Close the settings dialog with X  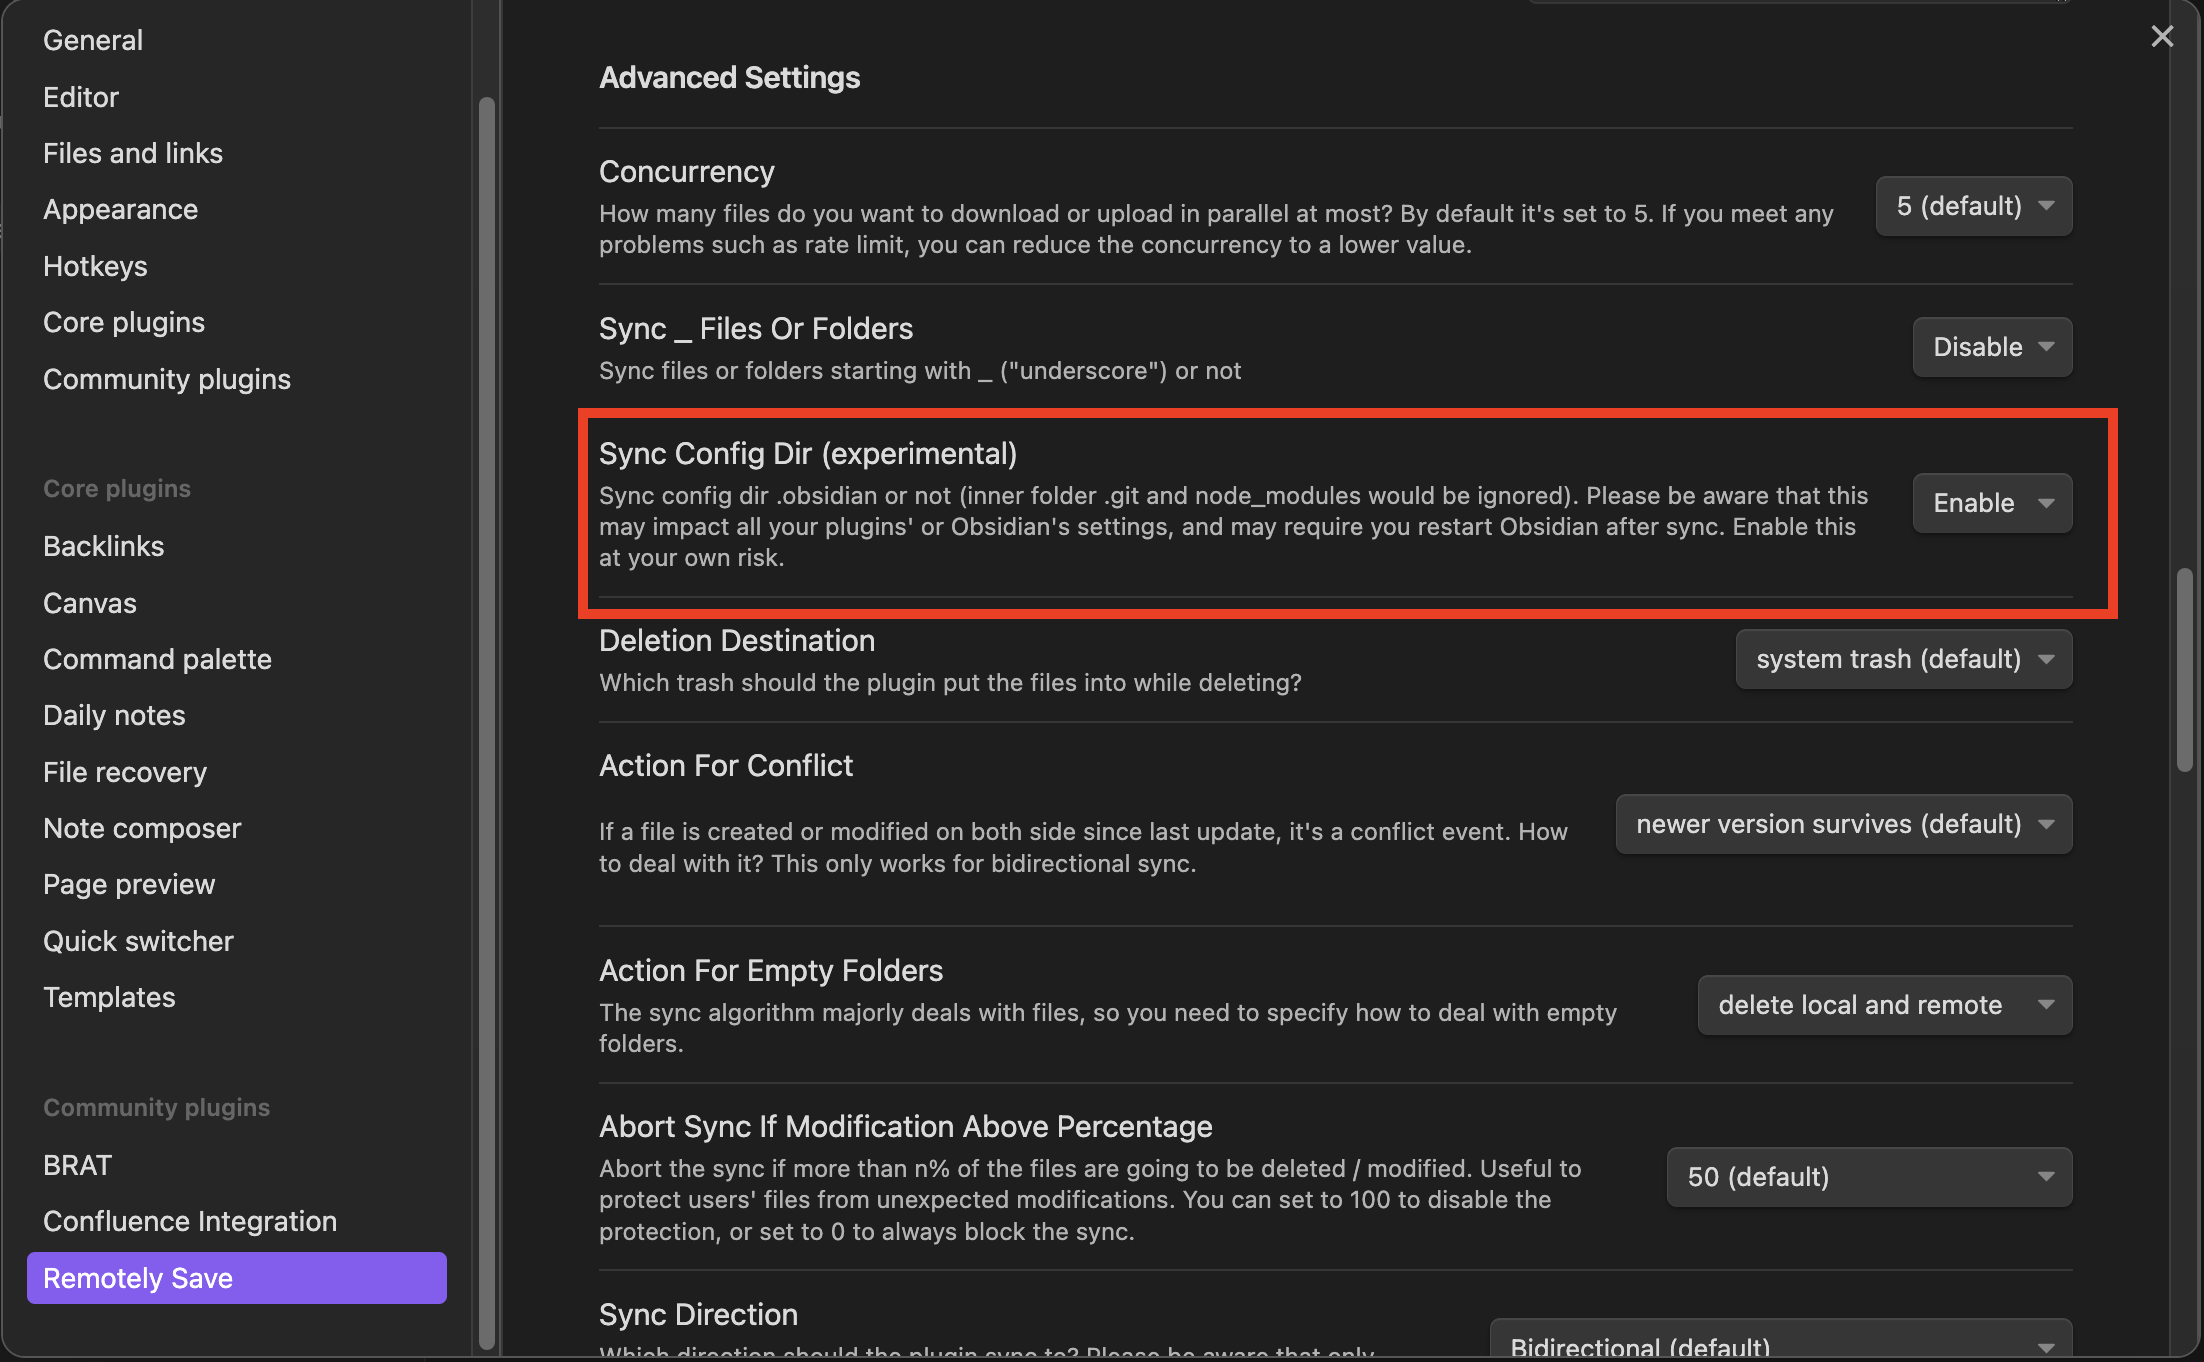(2162, 37)
